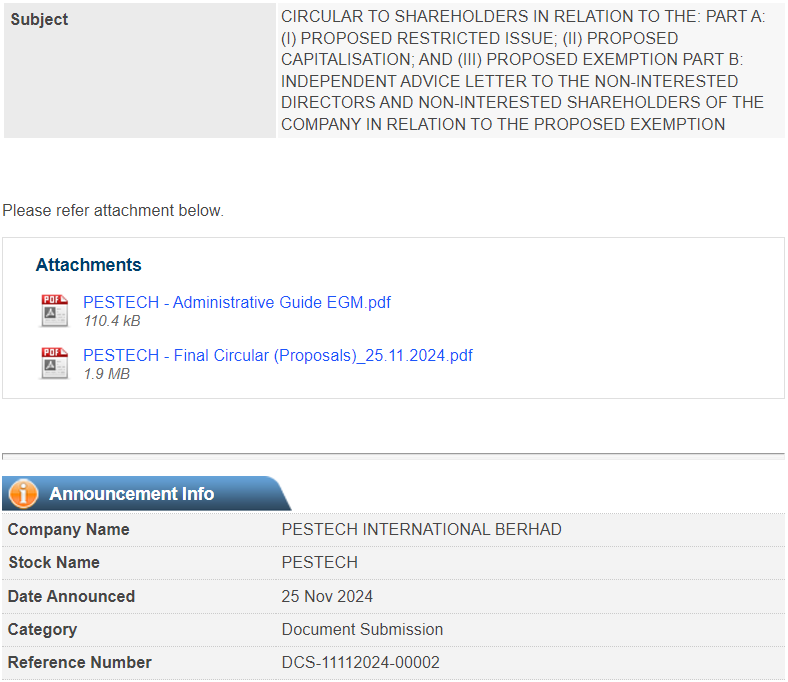Click the orange Announcement Info icon
This screenshot has width=788, height=682.
(x=23, y=494)
